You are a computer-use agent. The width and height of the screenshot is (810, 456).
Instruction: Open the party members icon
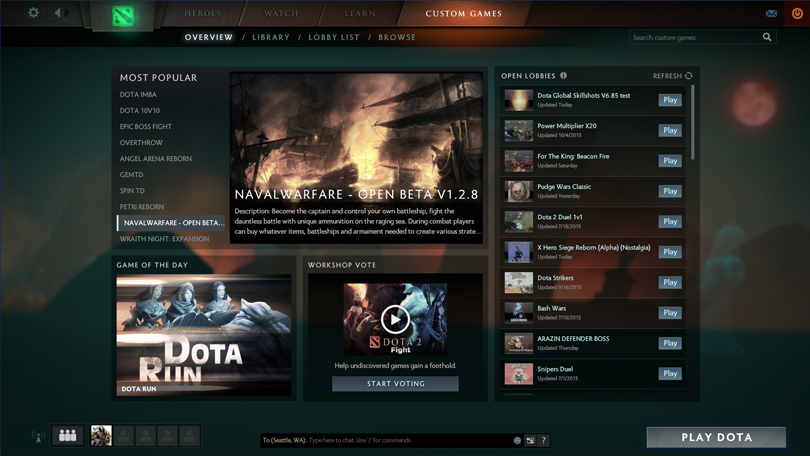68,435
